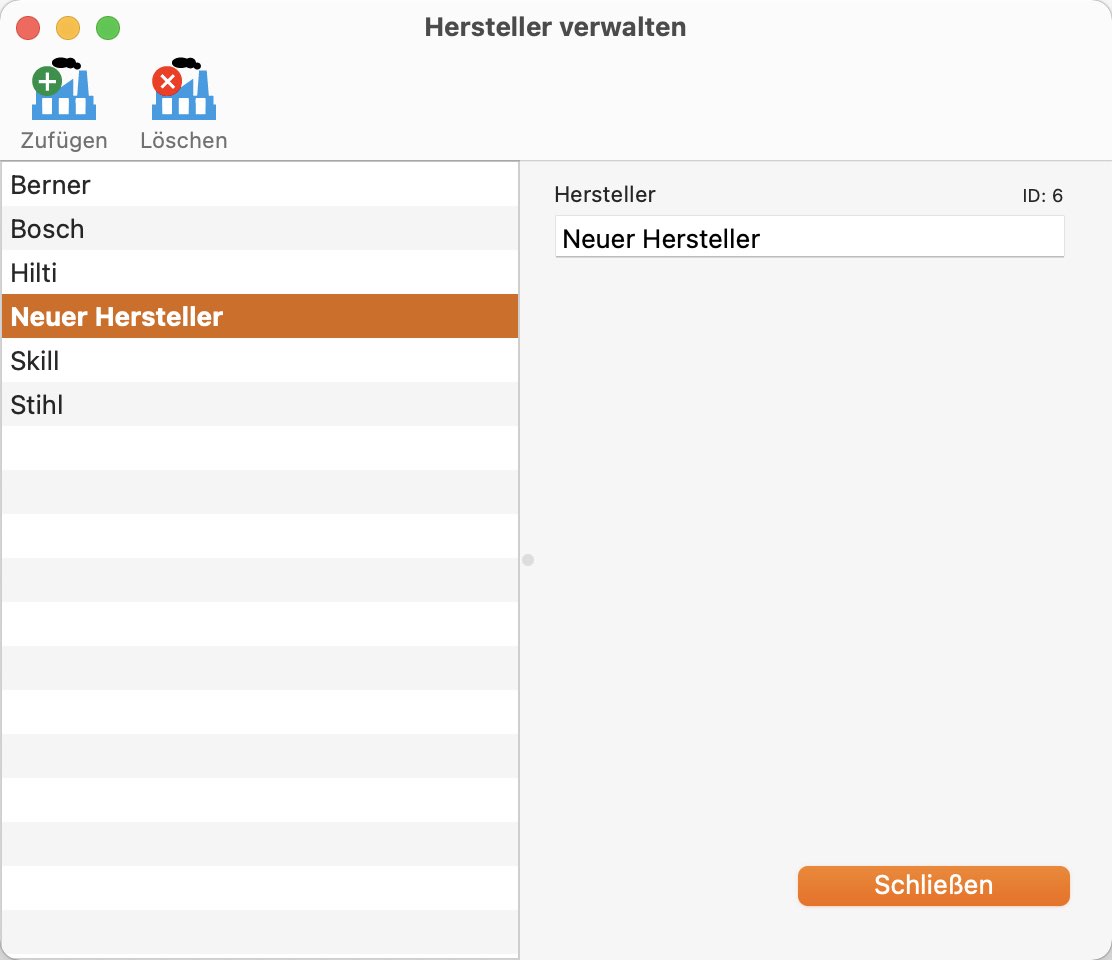Maximize the window with the green button

pos(108,28)
